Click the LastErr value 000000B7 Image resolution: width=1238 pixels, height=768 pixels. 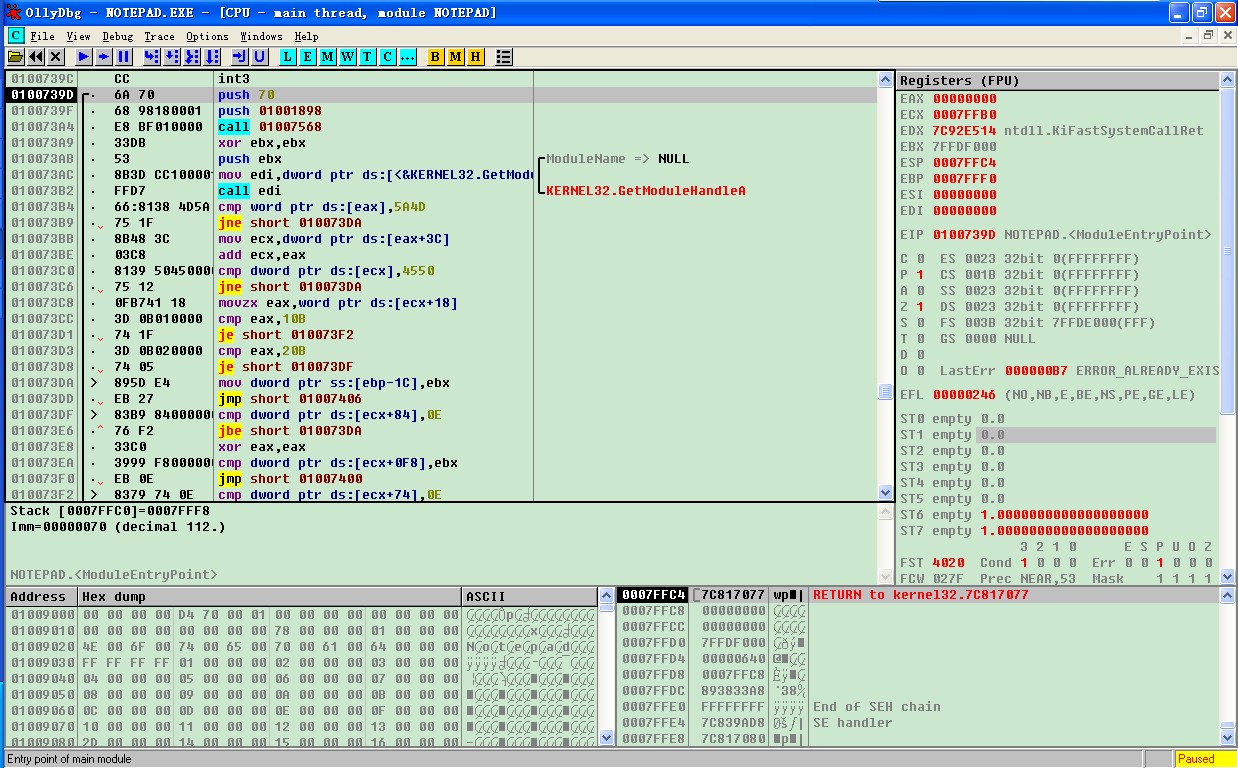tap(1037, 371)
